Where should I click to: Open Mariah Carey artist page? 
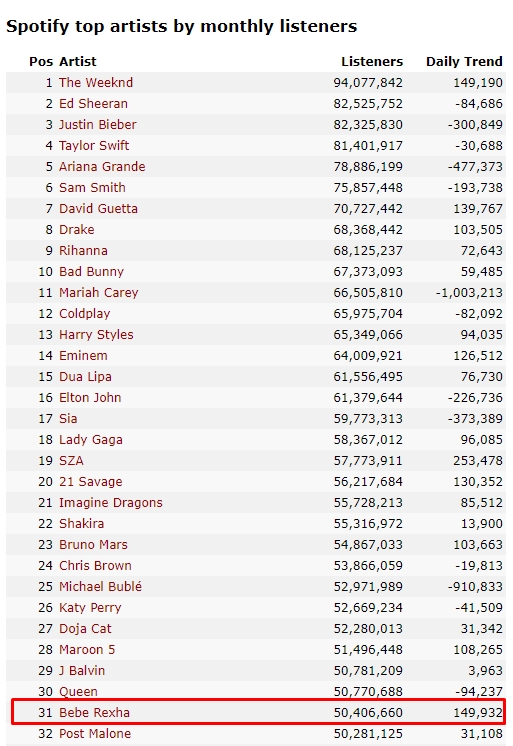[99, 293]
